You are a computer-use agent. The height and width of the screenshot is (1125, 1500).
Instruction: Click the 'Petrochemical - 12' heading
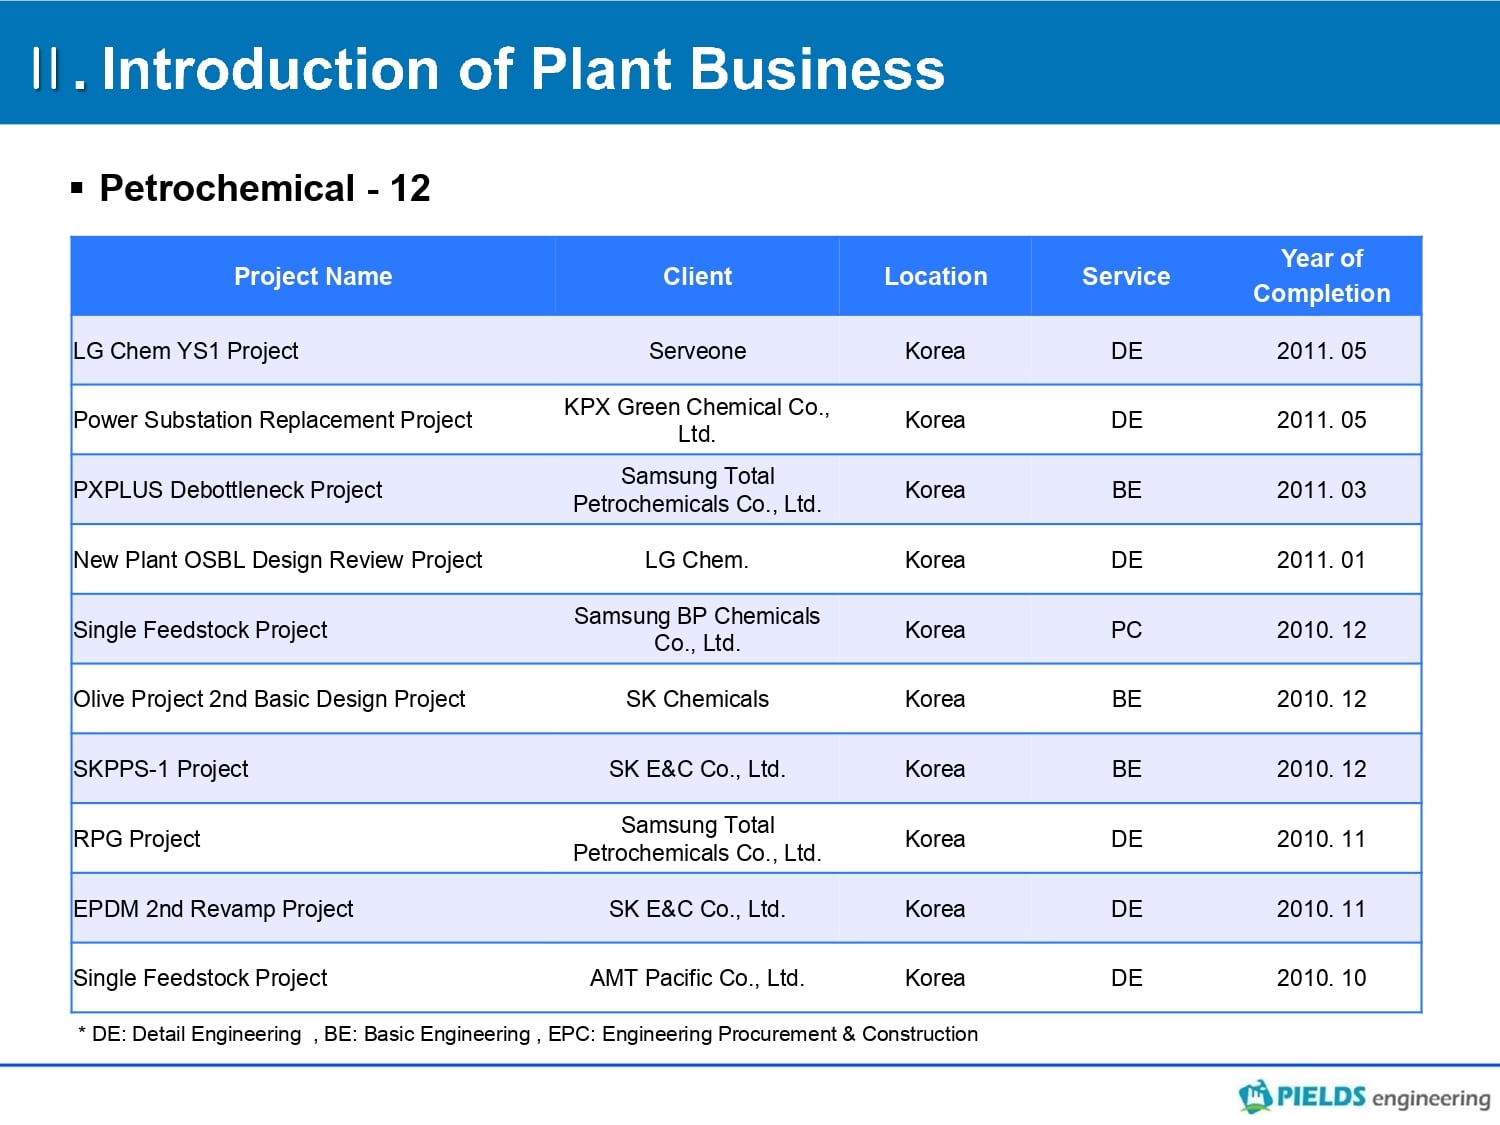[x=264, y=188]
